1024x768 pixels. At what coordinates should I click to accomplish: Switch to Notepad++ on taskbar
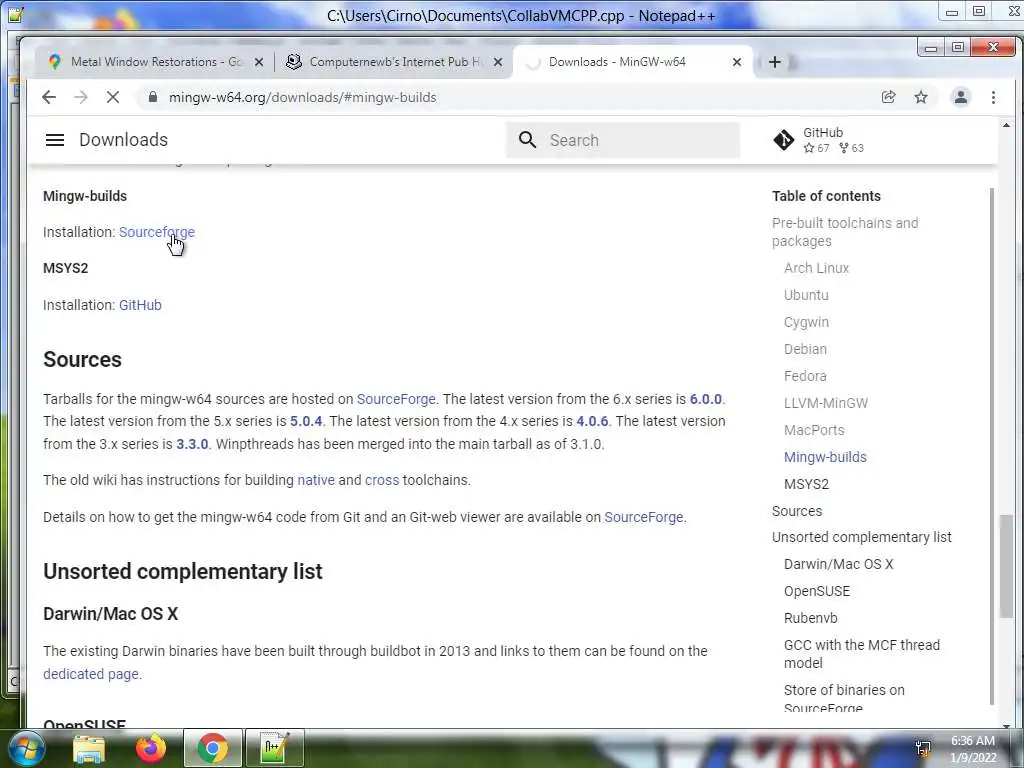(x=274, y=748)
